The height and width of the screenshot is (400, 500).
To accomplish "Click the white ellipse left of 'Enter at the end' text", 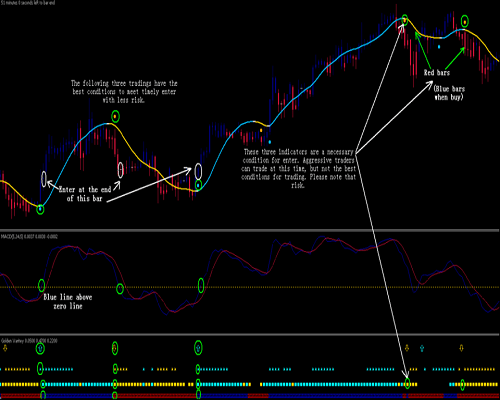I will click(44, 179).
